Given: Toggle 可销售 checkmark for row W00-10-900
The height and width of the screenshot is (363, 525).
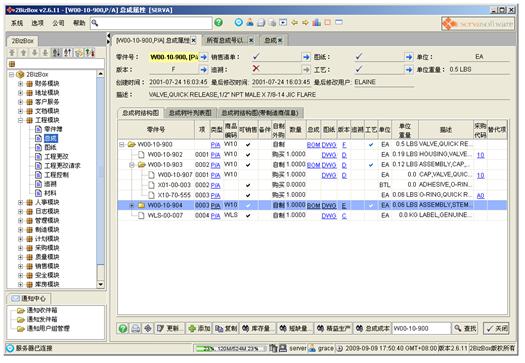Looking at the screenshot, I should pos(248,145).
